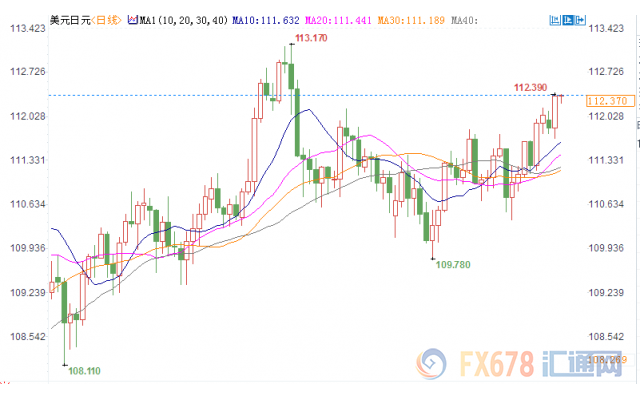This screenshot has width=640, height=400.
Task: Click 112.028 on the right price axis
Action: [x=606, y=116]
